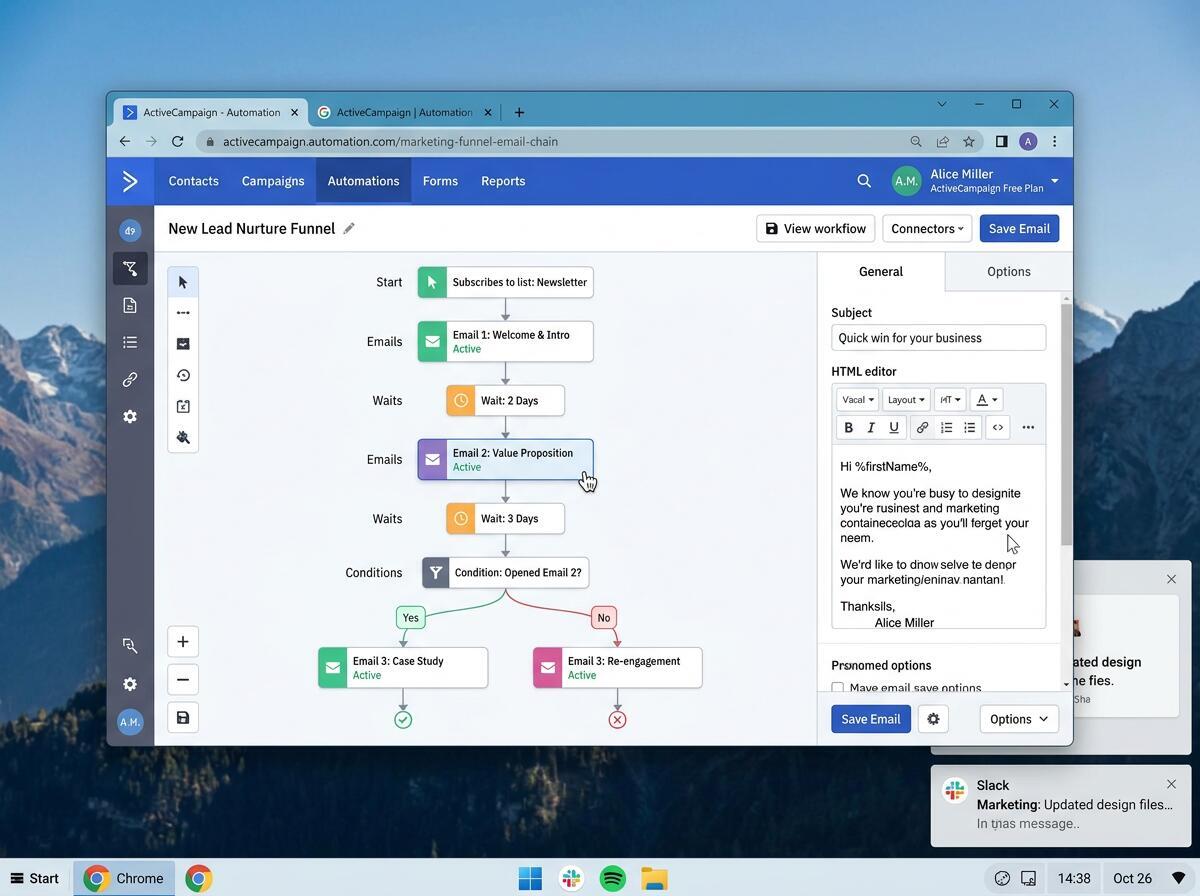Open more editor tools ellipsis

click(x=1028, y=428)
